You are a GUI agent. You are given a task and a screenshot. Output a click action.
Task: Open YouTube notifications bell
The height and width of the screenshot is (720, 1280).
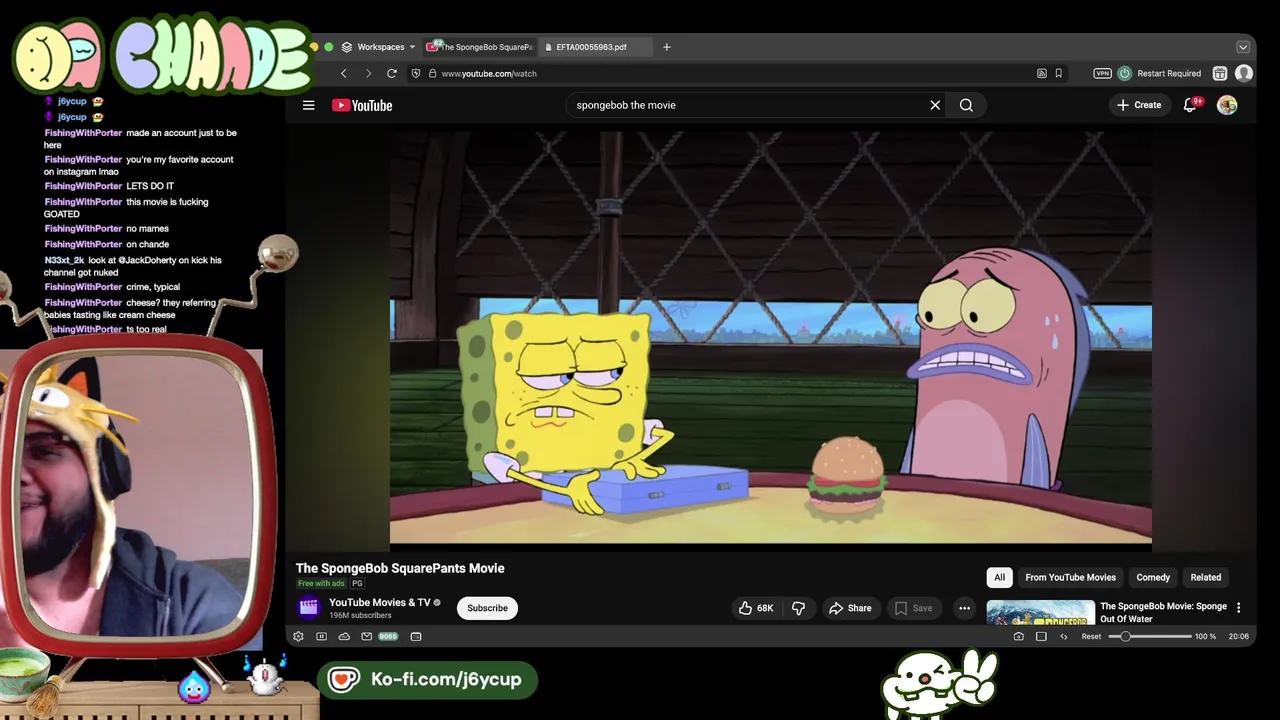point(1190,105)
